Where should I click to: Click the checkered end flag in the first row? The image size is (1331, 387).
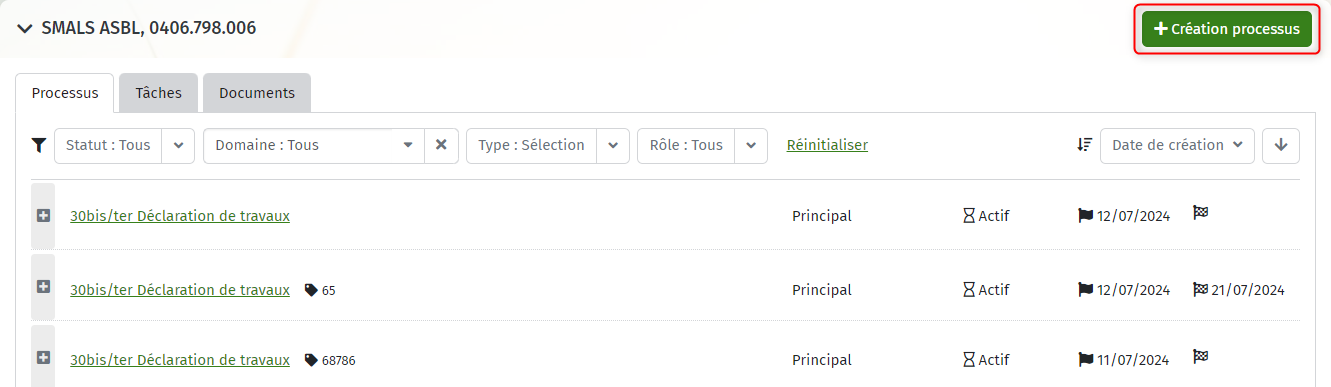click(x=1200, y=213)
